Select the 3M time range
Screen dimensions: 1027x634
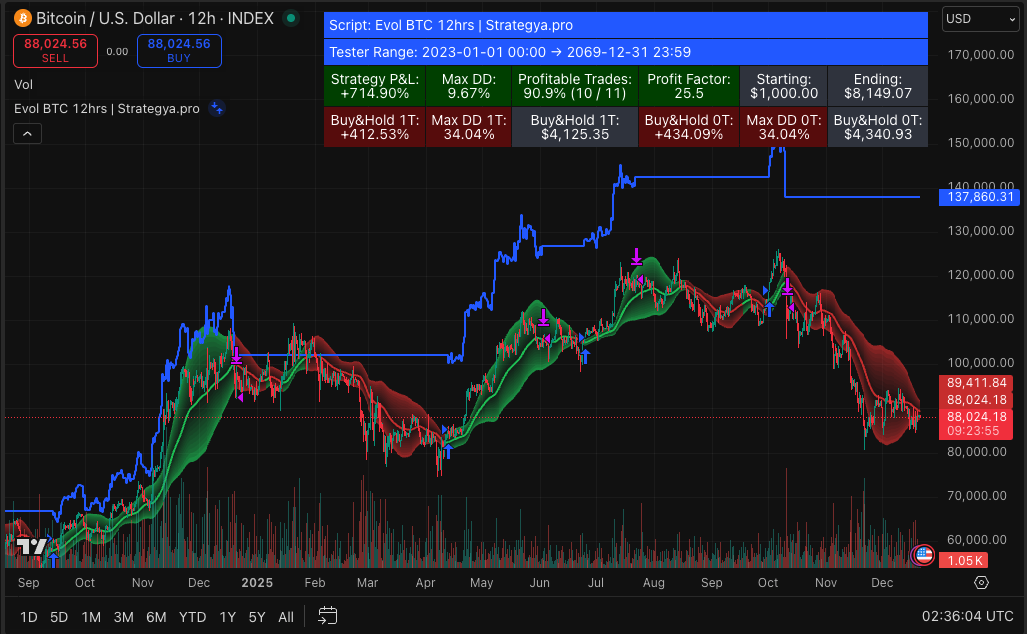pos(123,617)
